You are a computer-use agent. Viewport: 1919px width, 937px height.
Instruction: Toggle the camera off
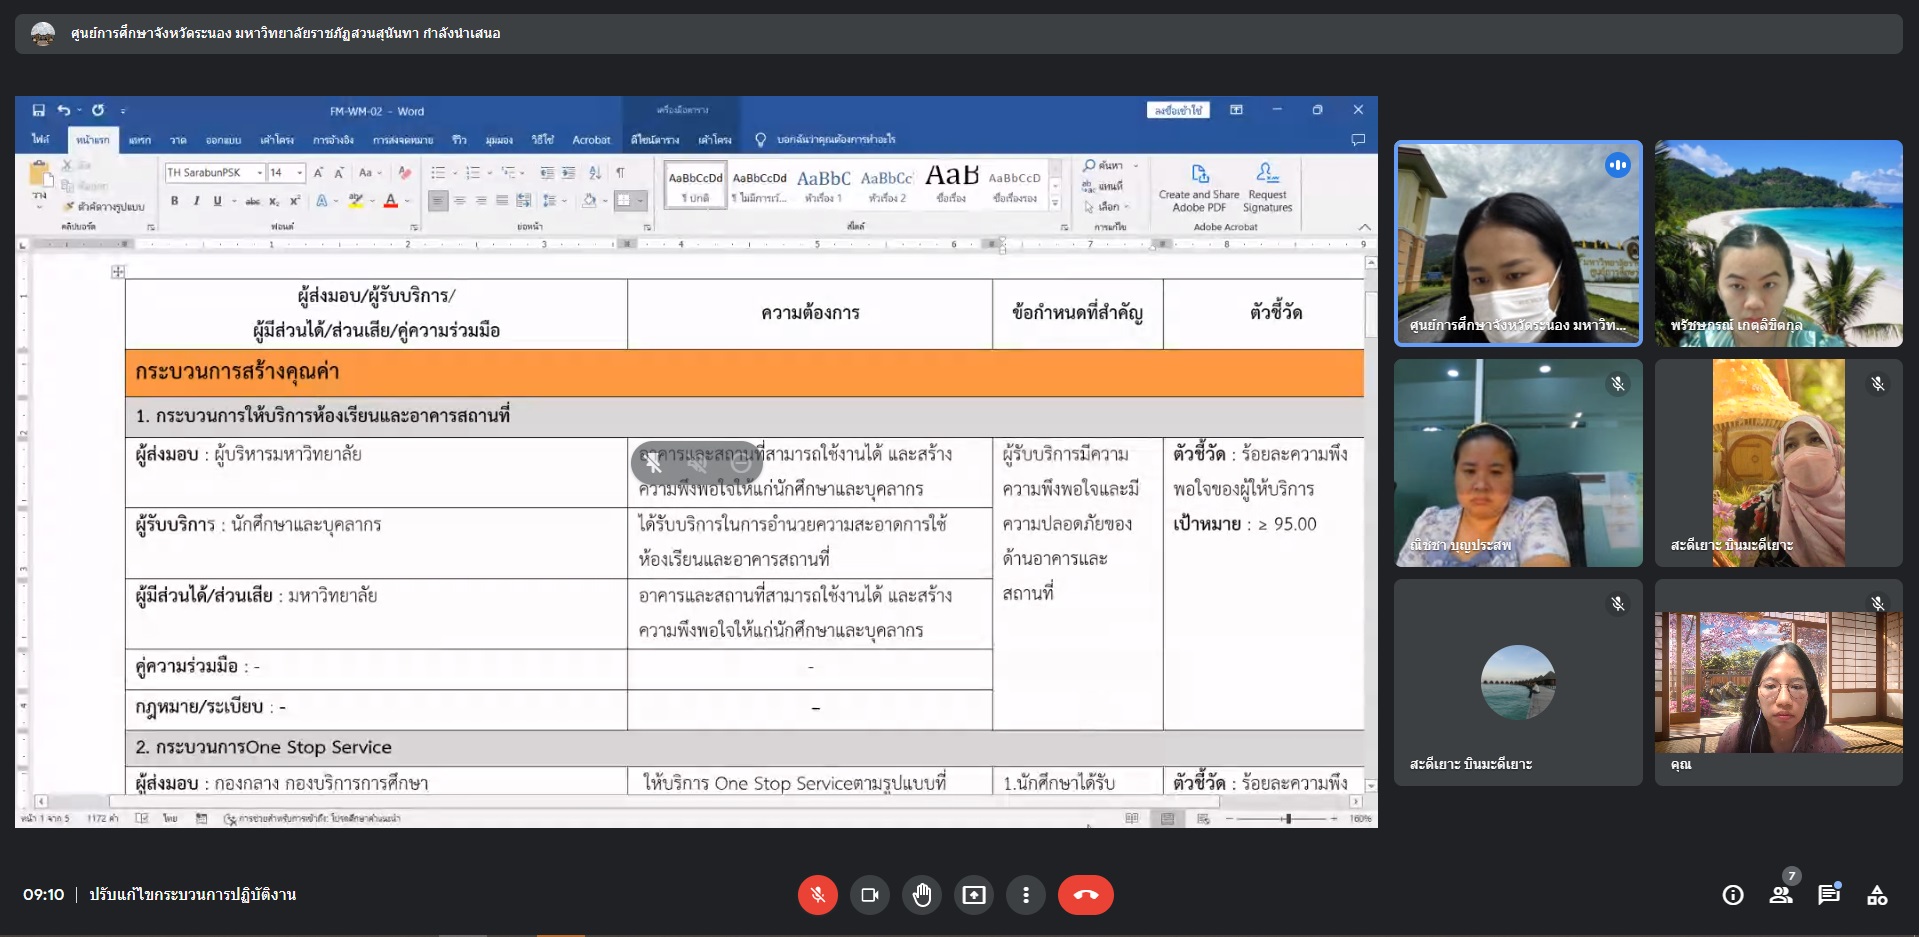pos(869,895)
